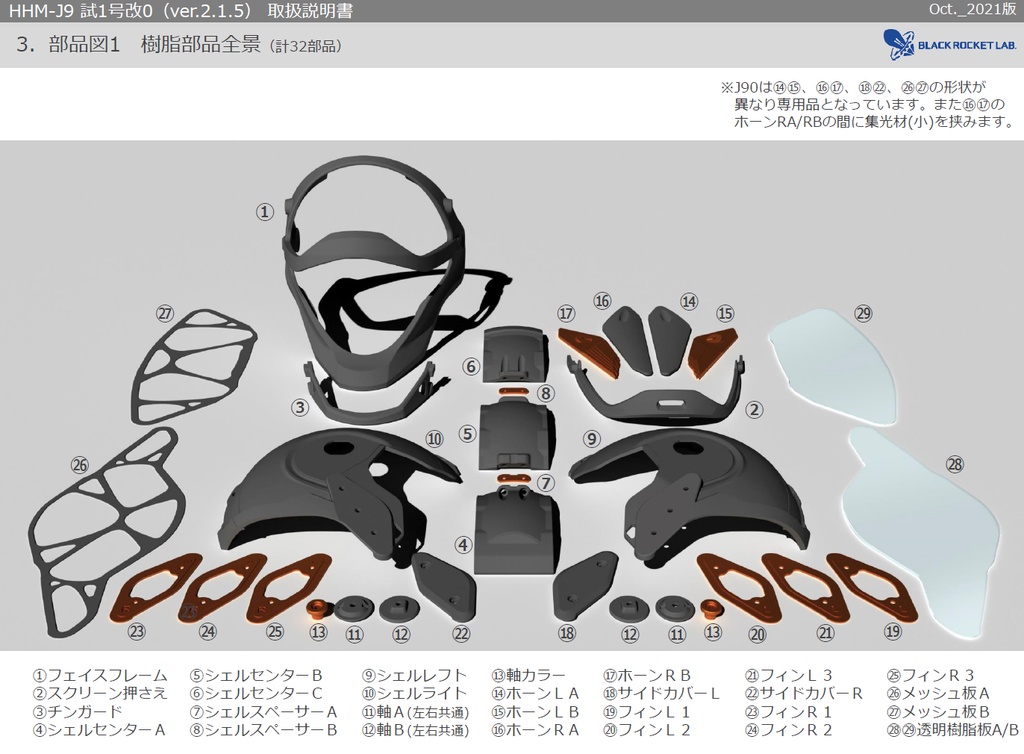Expand the ⑰ horn callout marker

point(566,312)
